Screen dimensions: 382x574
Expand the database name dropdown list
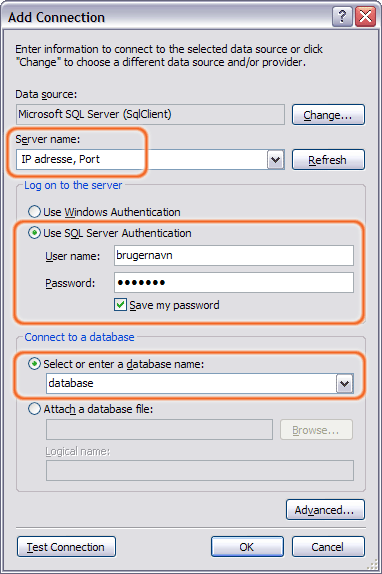pos(345,384)
